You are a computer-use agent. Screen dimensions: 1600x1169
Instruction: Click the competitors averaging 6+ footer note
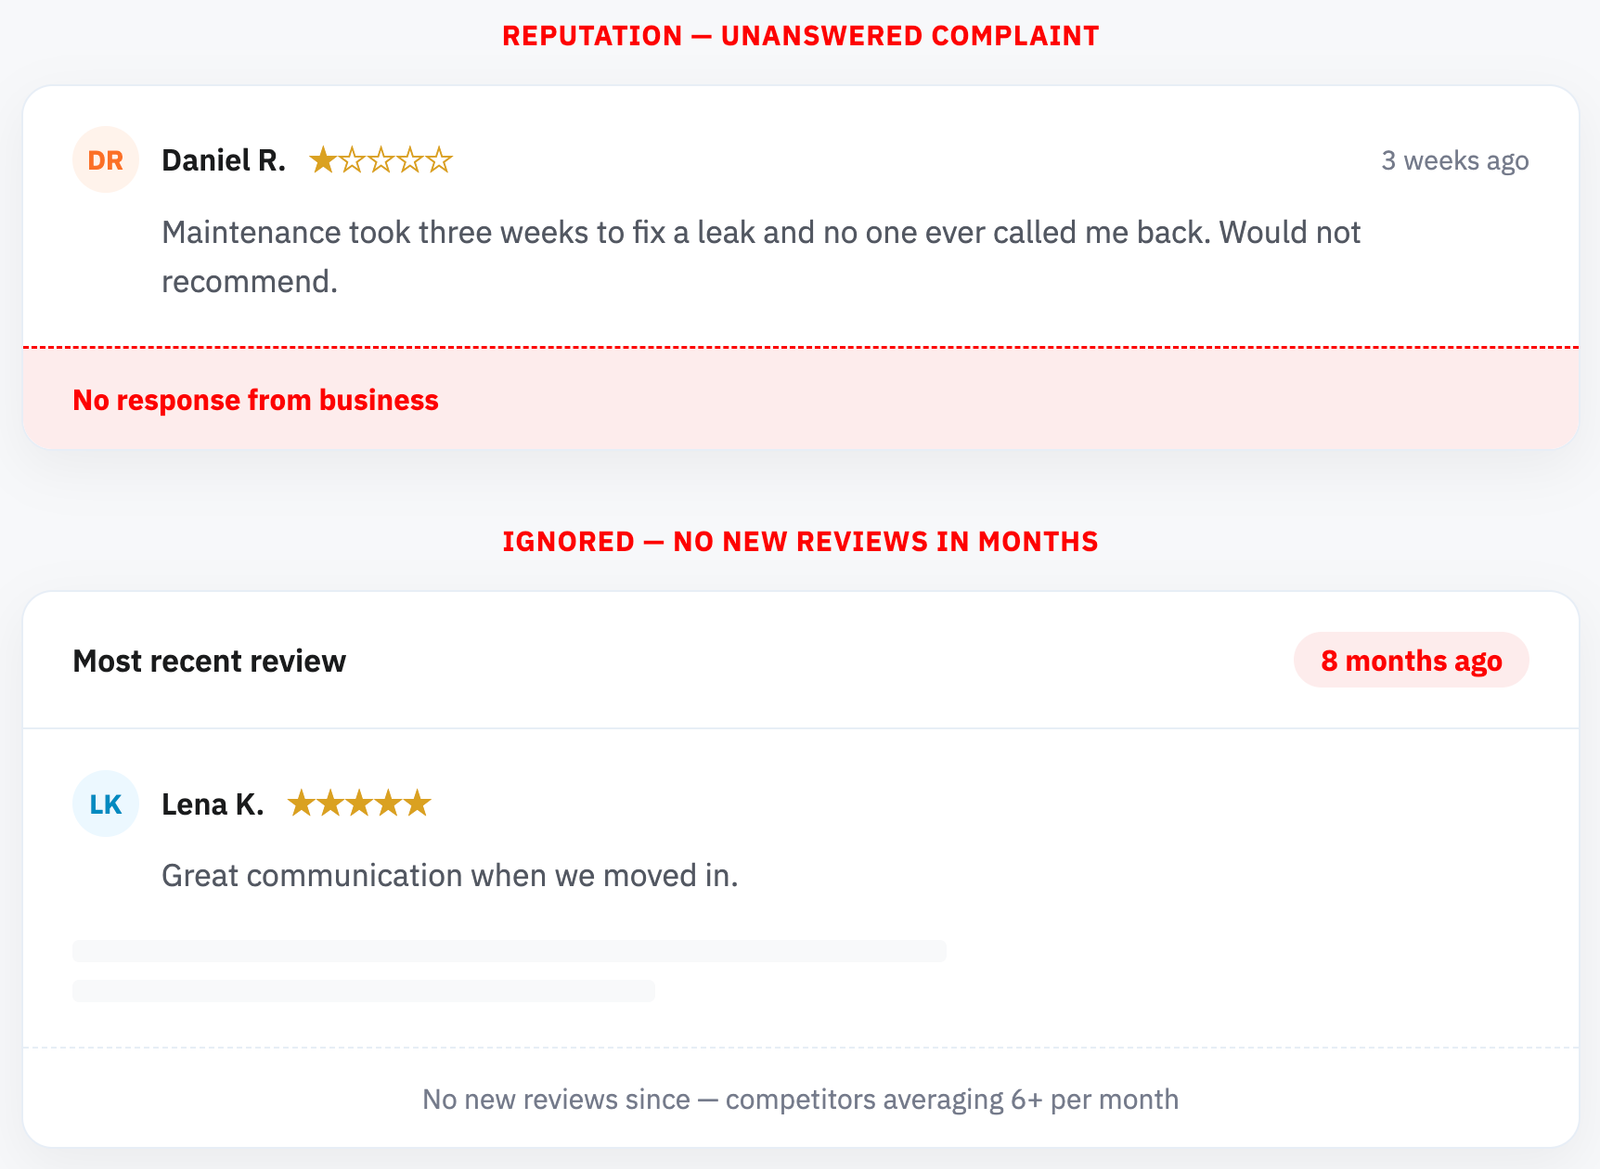800,1099
